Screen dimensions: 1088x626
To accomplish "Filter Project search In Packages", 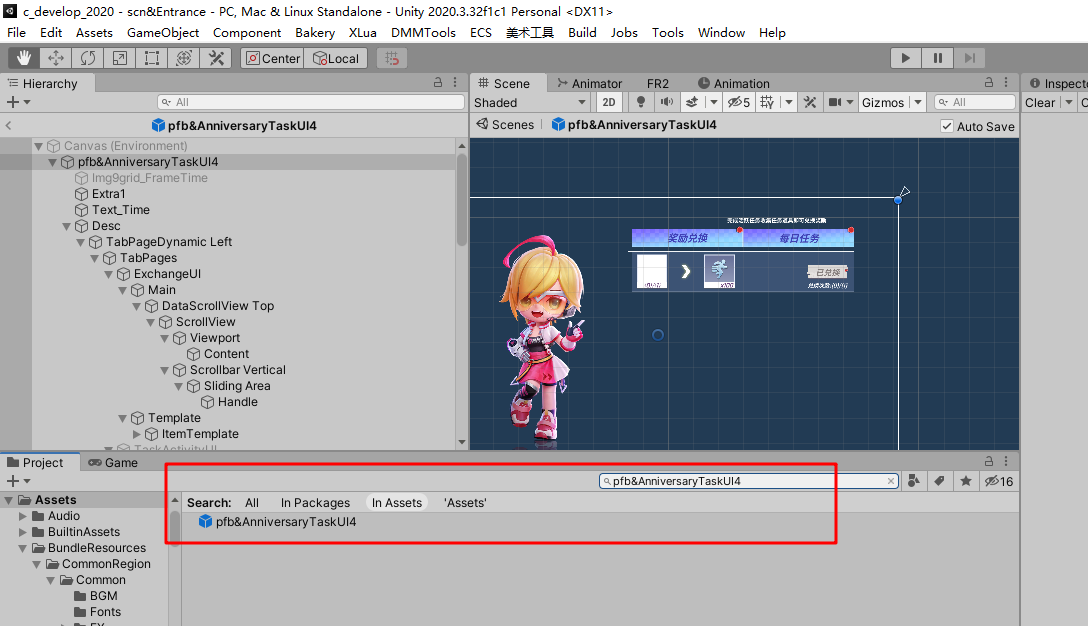I will [x=315, y=503].
